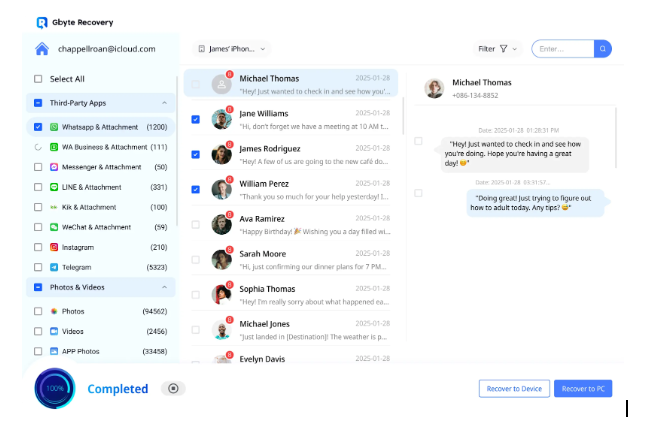The height and width of the screenshot is (430, 646).
Task: Click the Whatsapp & Attachment icon
Action: click(x=54, y=127)
